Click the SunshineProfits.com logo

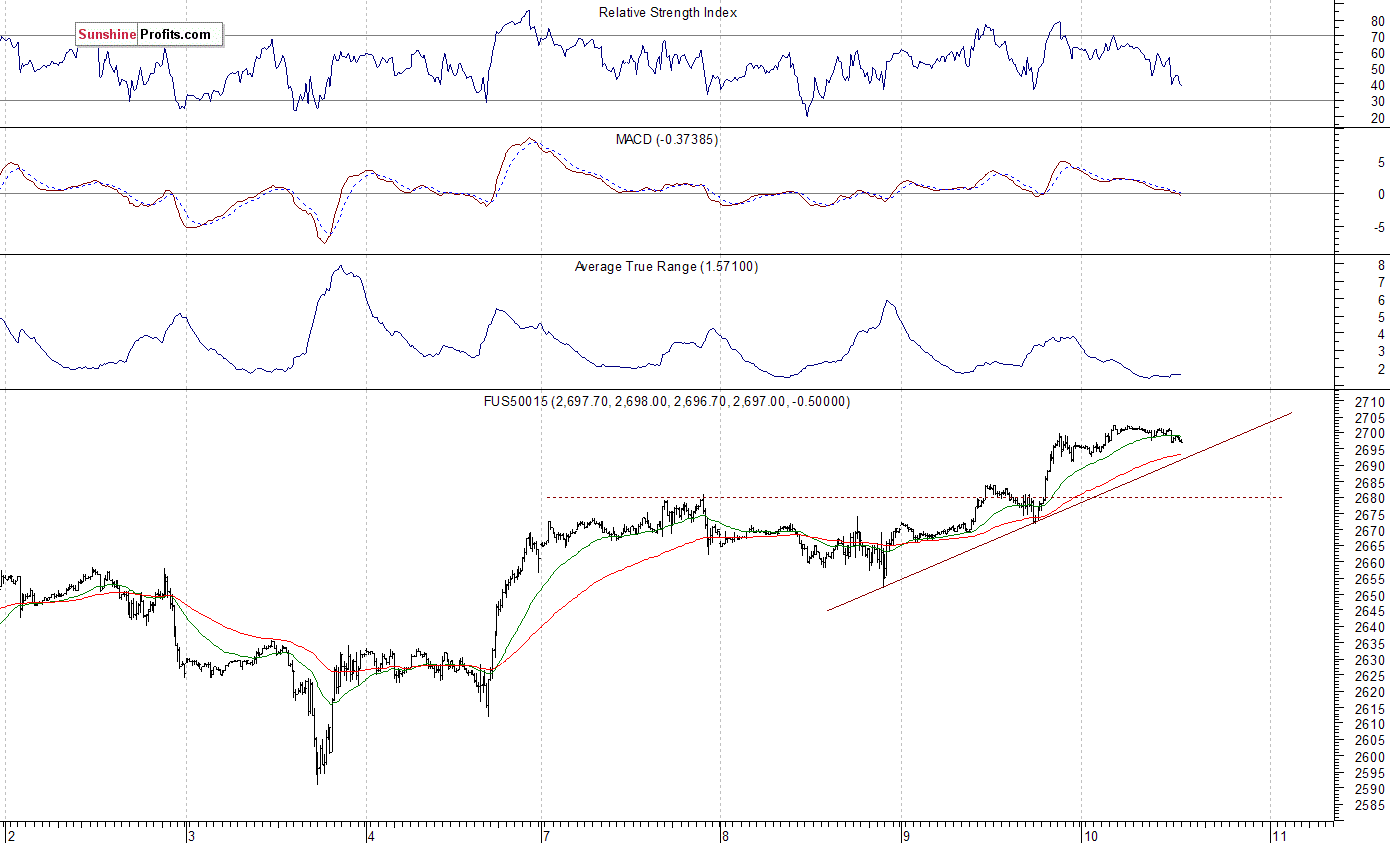tap(149, 35)
